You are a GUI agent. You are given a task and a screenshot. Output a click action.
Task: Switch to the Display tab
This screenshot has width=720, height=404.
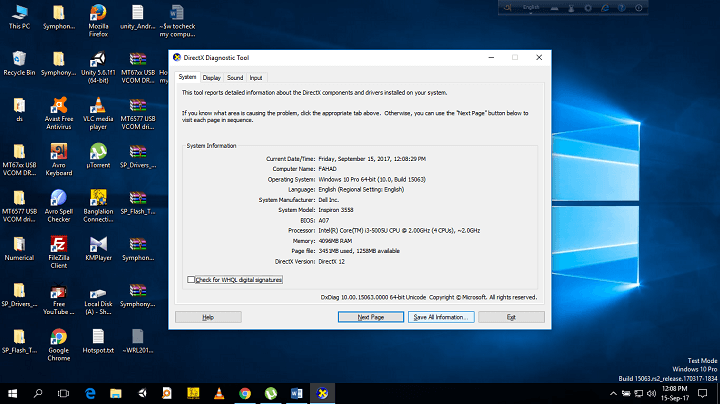point(211,77)
